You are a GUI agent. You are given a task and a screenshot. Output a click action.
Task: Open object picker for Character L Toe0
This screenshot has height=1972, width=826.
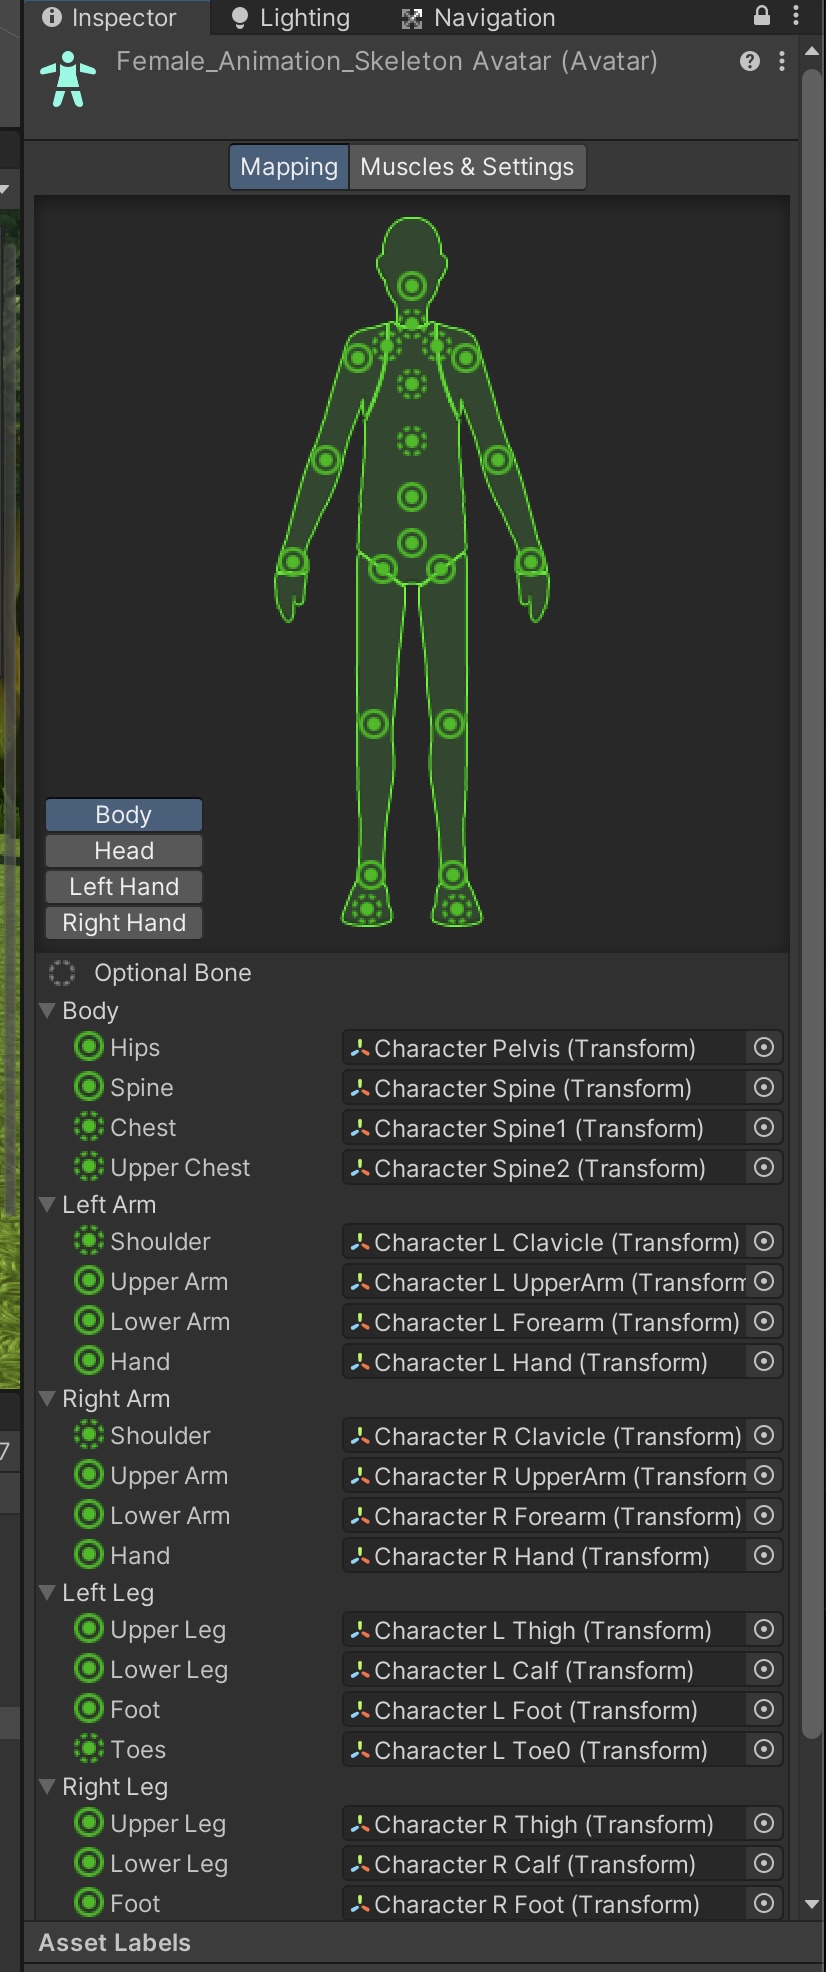click(764, 1750)
